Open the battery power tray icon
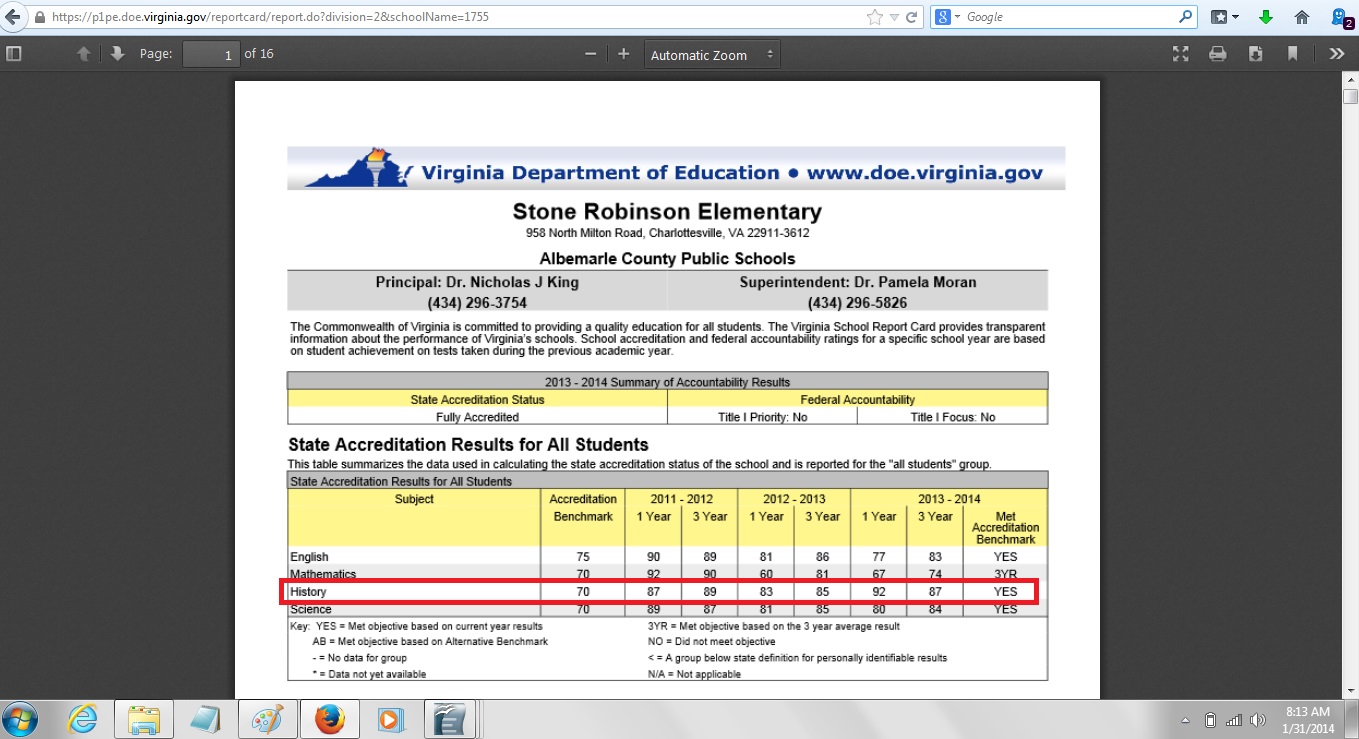The height and width of the screenshot is (739, 1359). pyautogui.click(x=1210, y=720)
